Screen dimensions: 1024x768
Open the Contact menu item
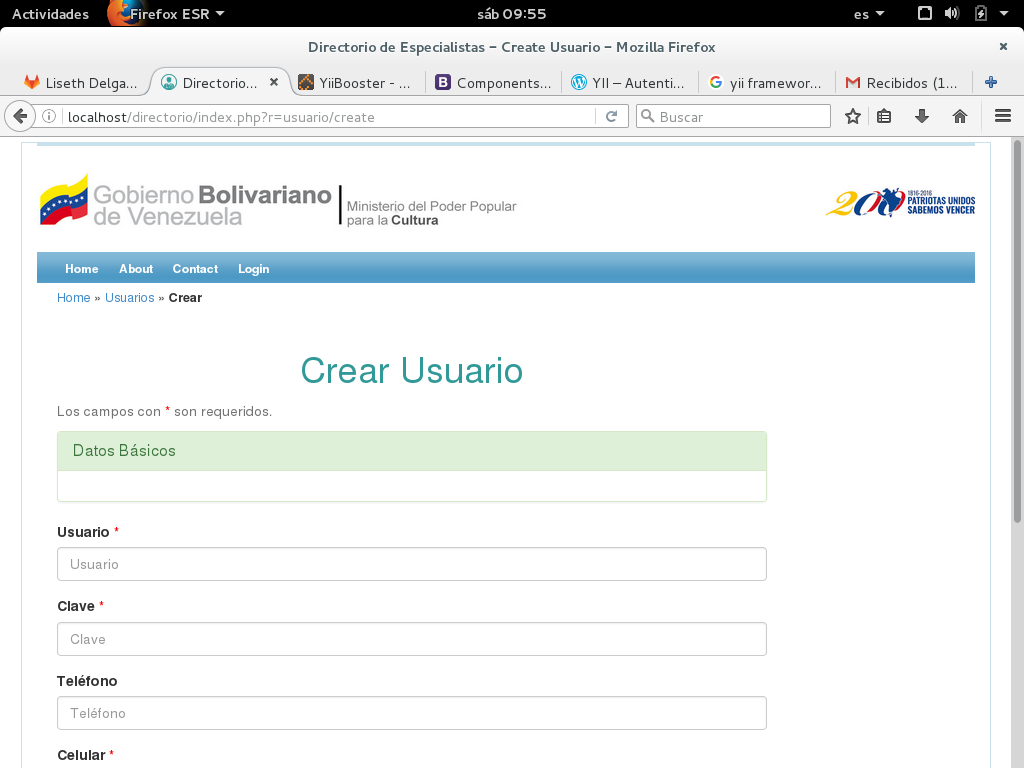coord(195,269)
